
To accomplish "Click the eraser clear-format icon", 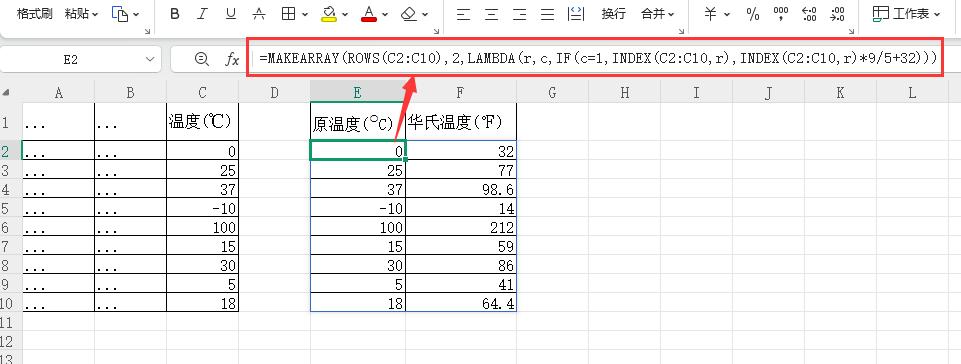I will pos(409,14).
